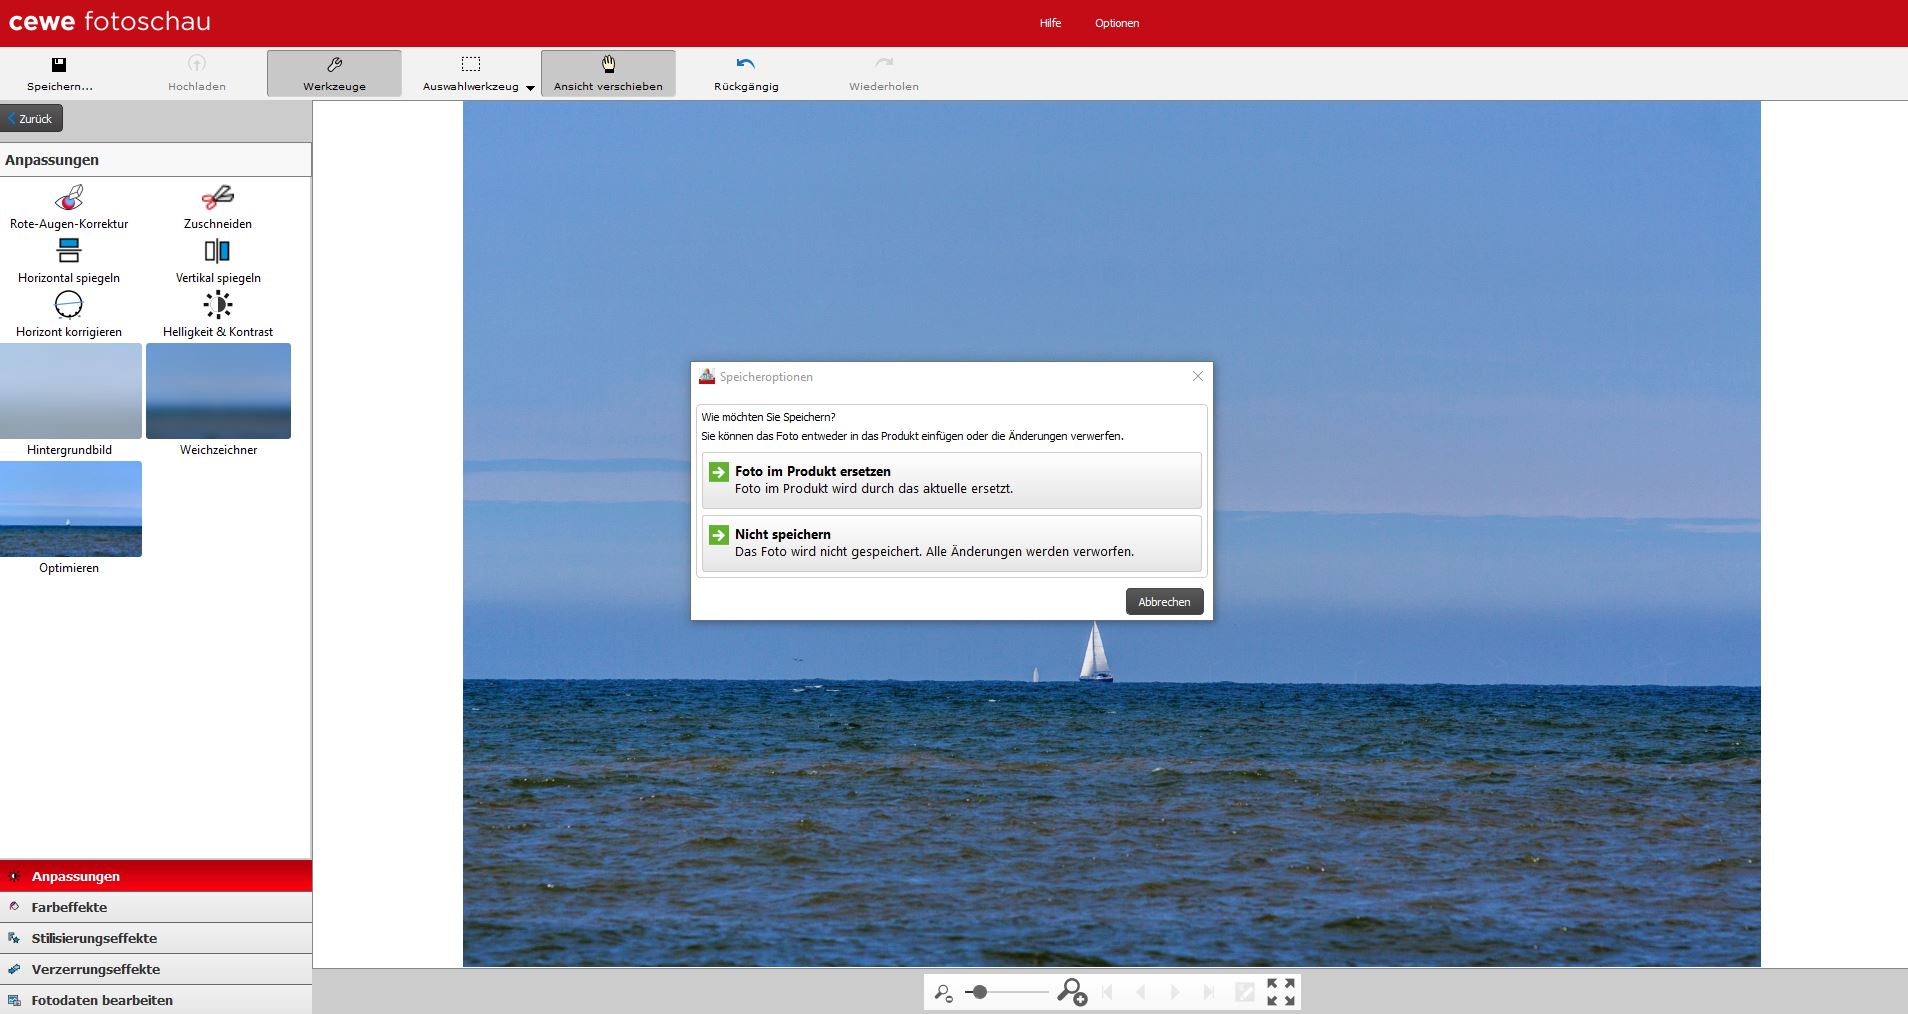The image size is (1908, 1014).
Task: Click the zoom slider handle
Action: click(x=980, y=992)
